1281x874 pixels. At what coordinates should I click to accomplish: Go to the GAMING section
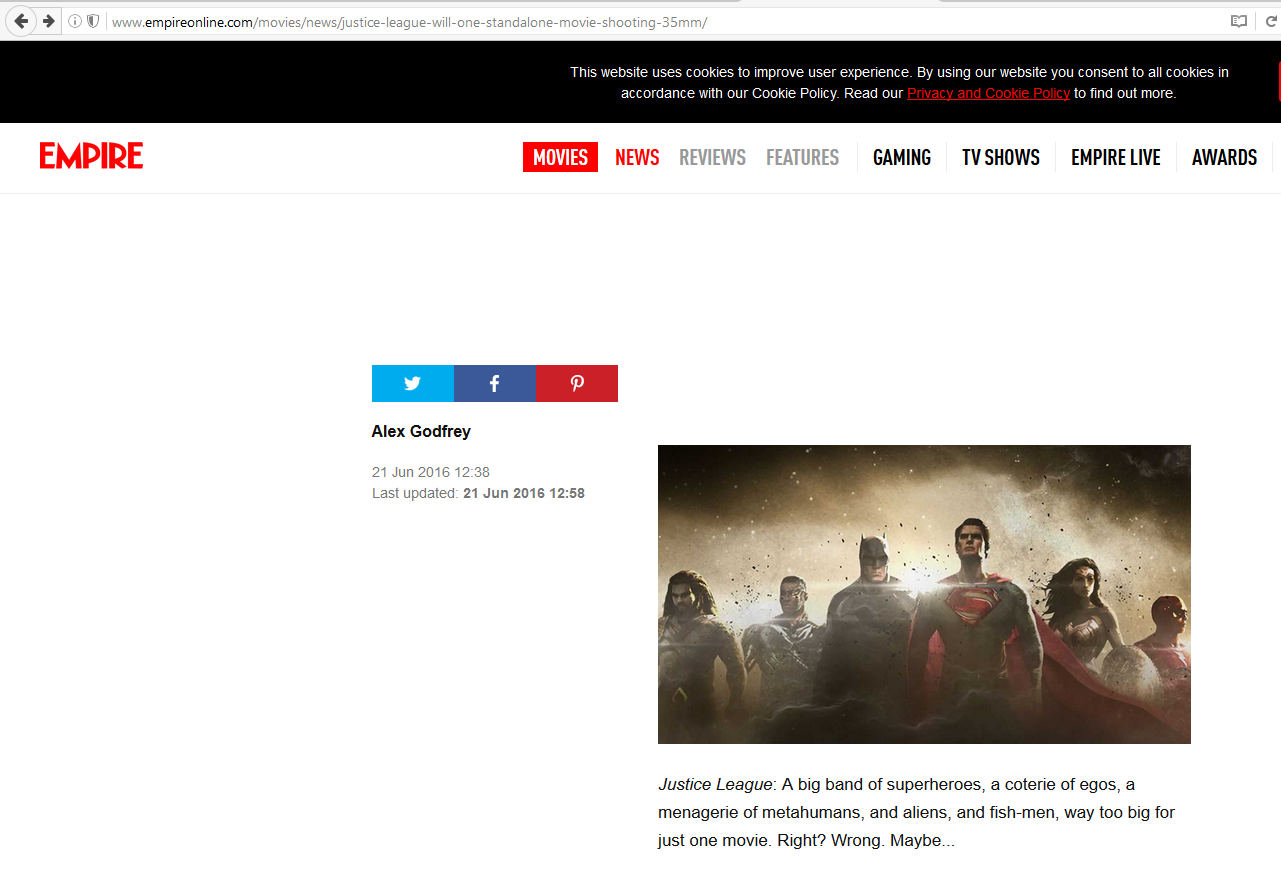coord(902,157)
